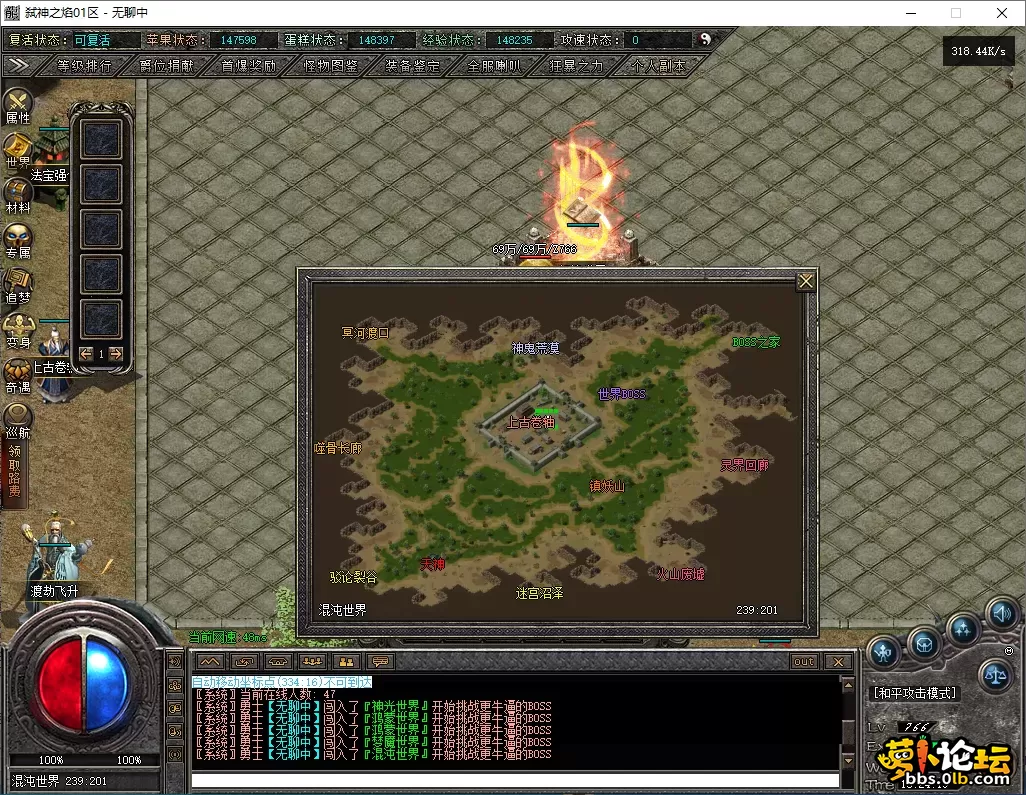Toggle the 和平攻击模式 attack mode label
The image size is (1026, 795).
[915, 692]
